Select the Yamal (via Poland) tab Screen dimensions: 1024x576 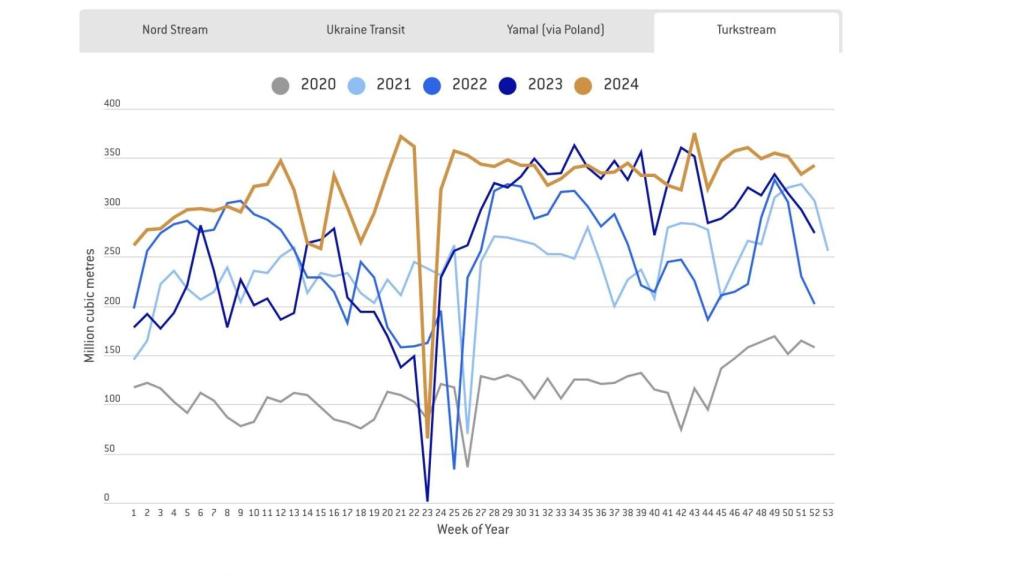(x=556, y=30)
